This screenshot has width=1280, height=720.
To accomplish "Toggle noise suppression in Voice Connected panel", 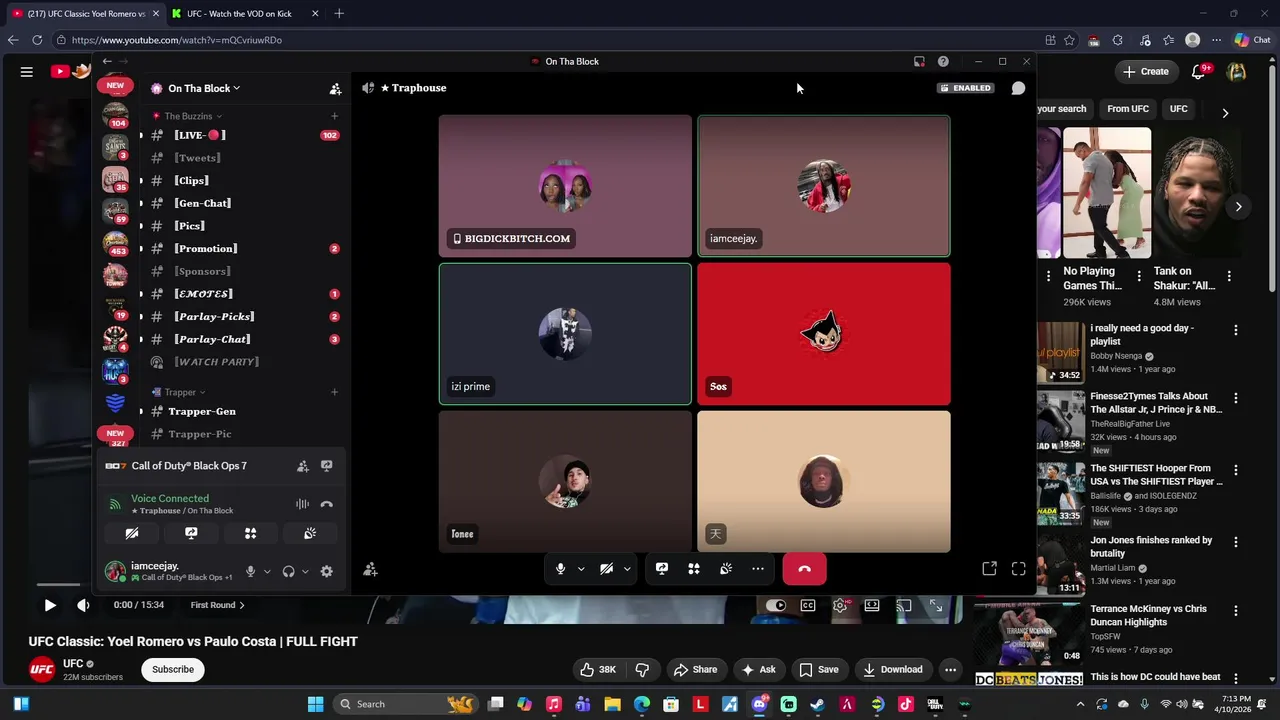I will tap(302, 504).
